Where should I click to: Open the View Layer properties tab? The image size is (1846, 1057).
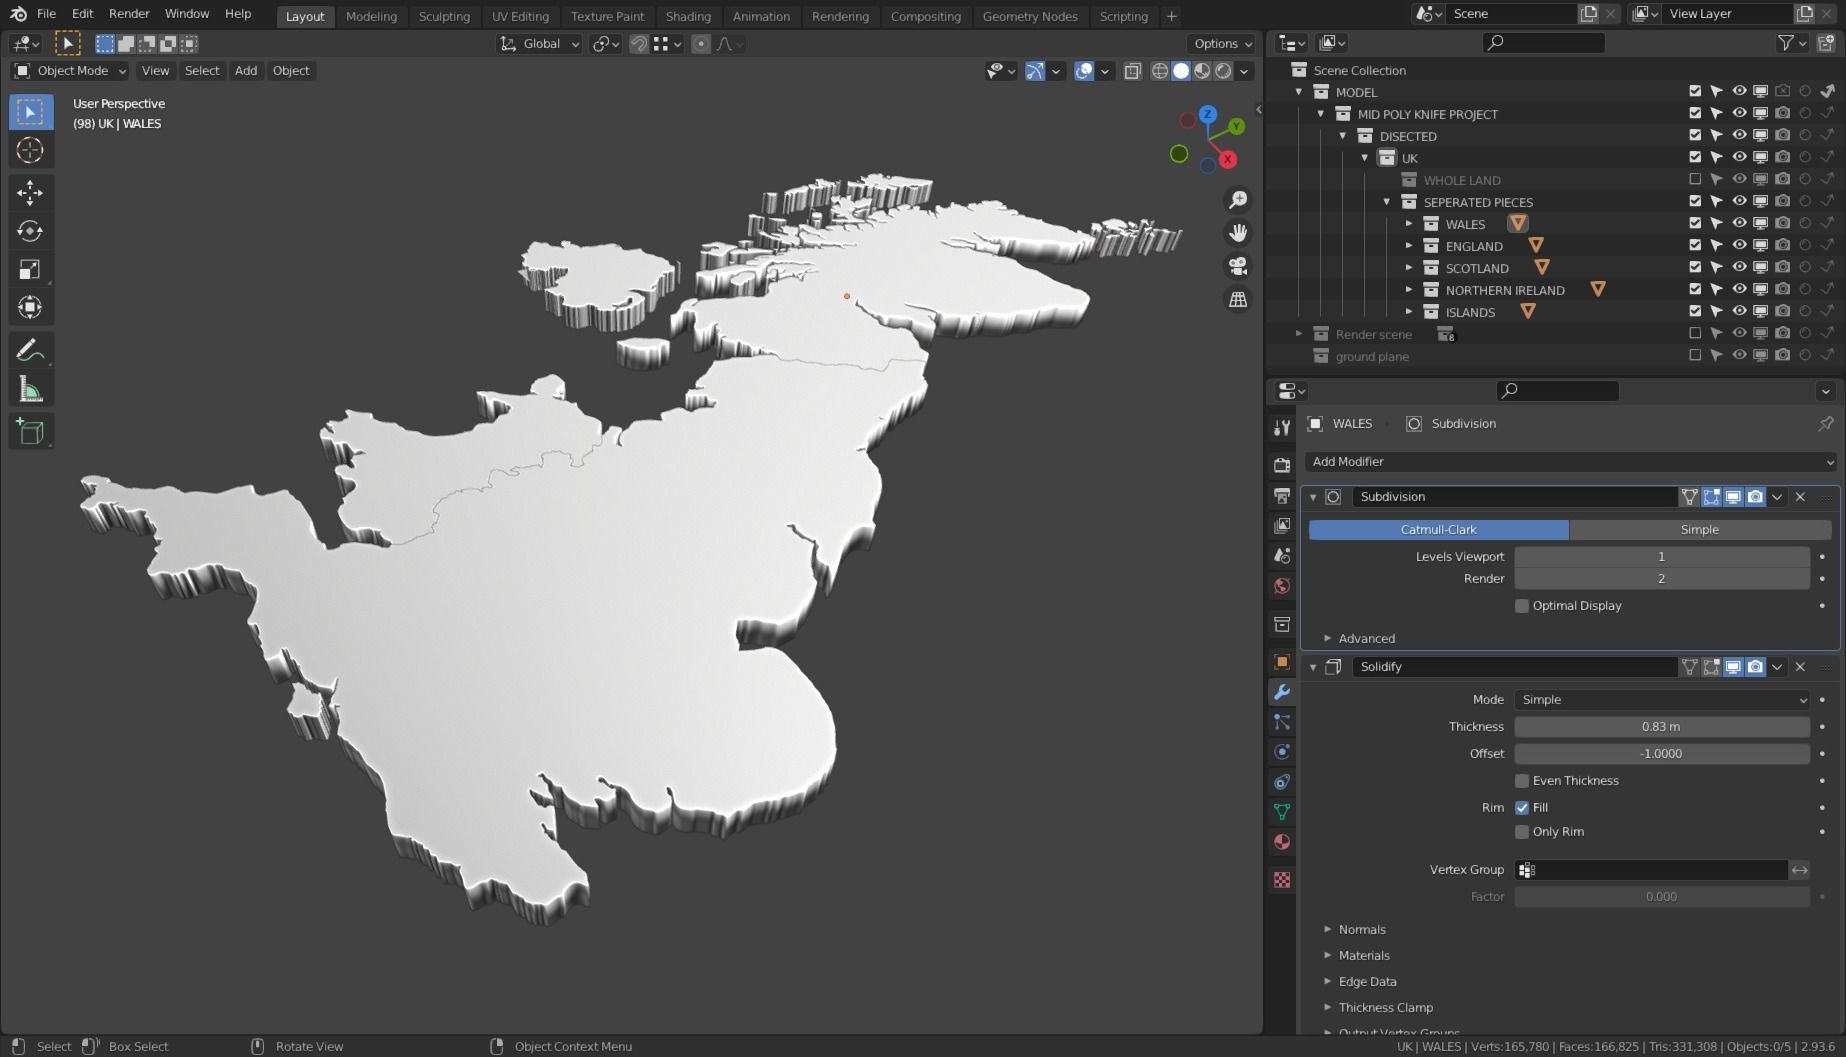[x=1282, y=525]
